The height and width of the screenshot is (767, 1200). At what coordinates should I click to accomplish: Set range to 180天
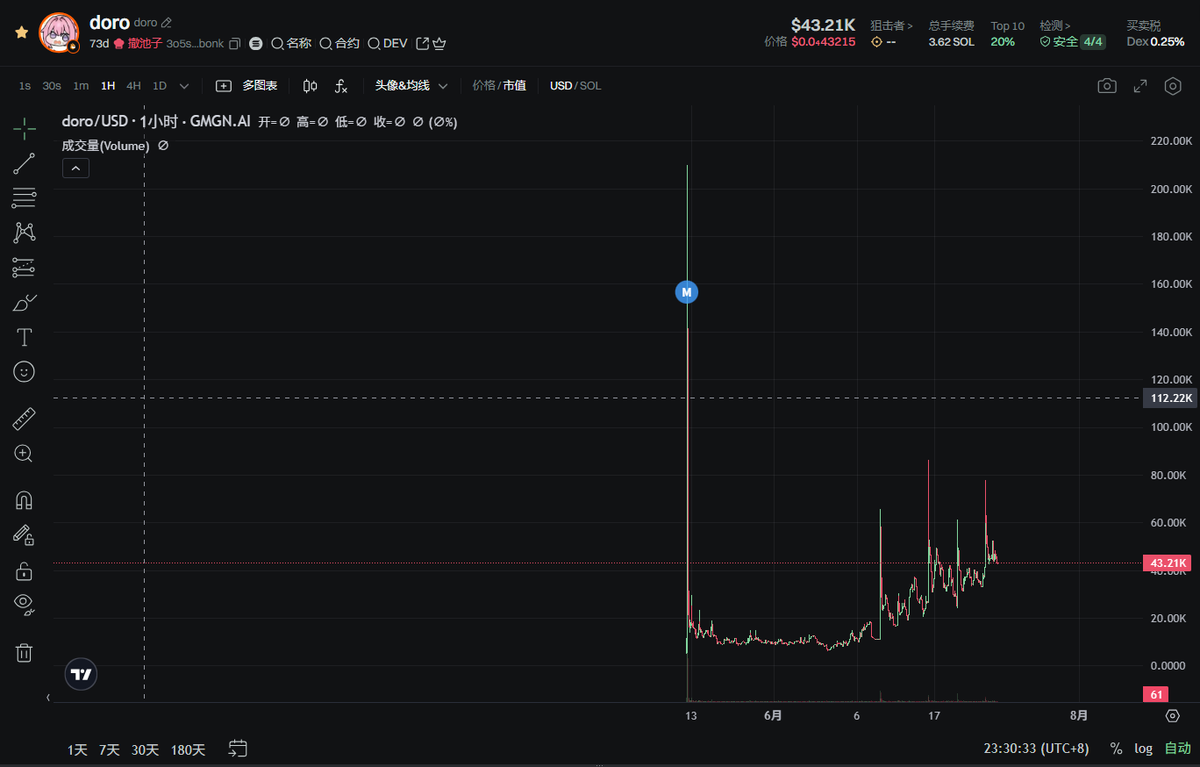(189, 749)
